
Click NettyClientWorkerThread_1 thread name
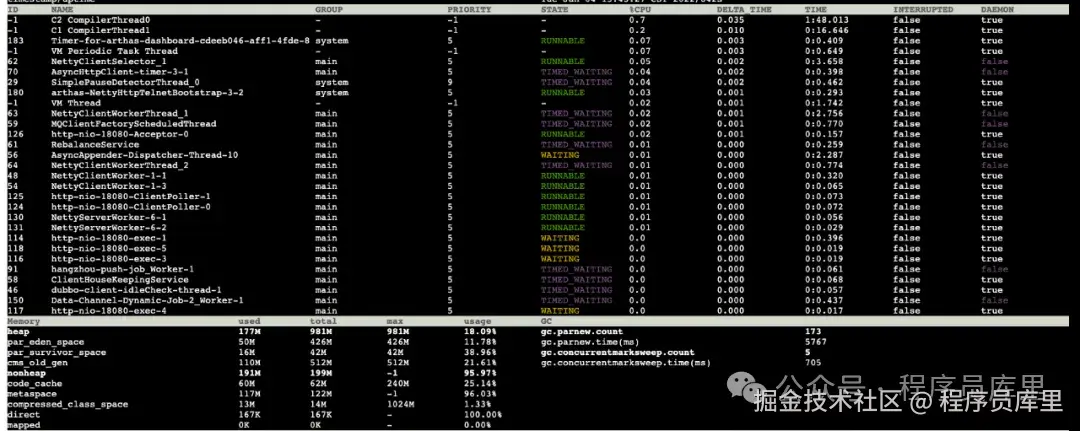120,114
